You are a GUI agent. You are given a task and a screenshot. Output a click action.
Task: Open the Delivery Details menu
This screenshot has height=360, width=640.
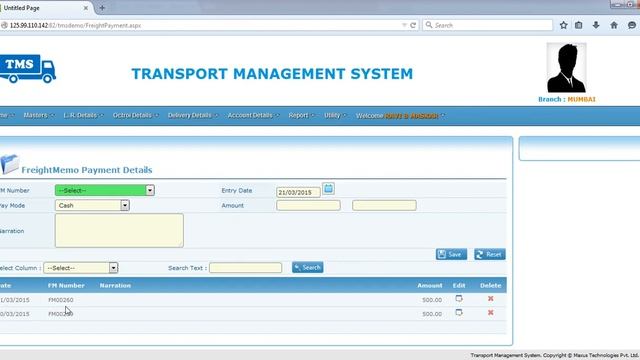point(193,116)
